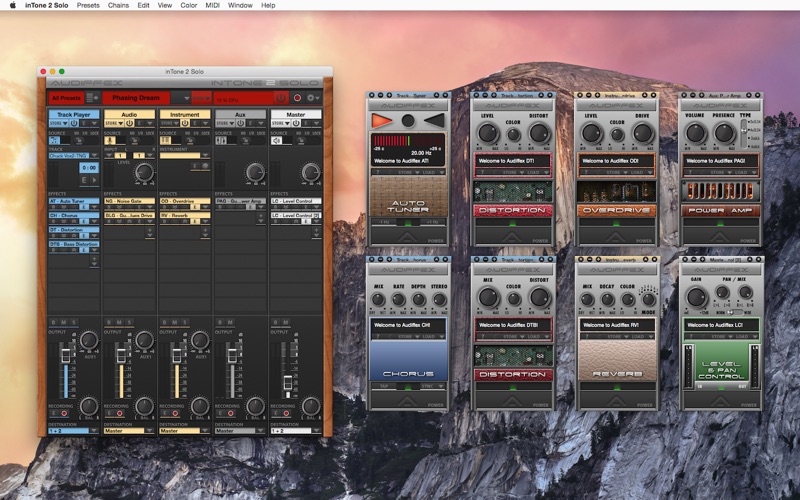Click the speaker source icon on Master channel

pyautogui.click(x=277, y=140)
